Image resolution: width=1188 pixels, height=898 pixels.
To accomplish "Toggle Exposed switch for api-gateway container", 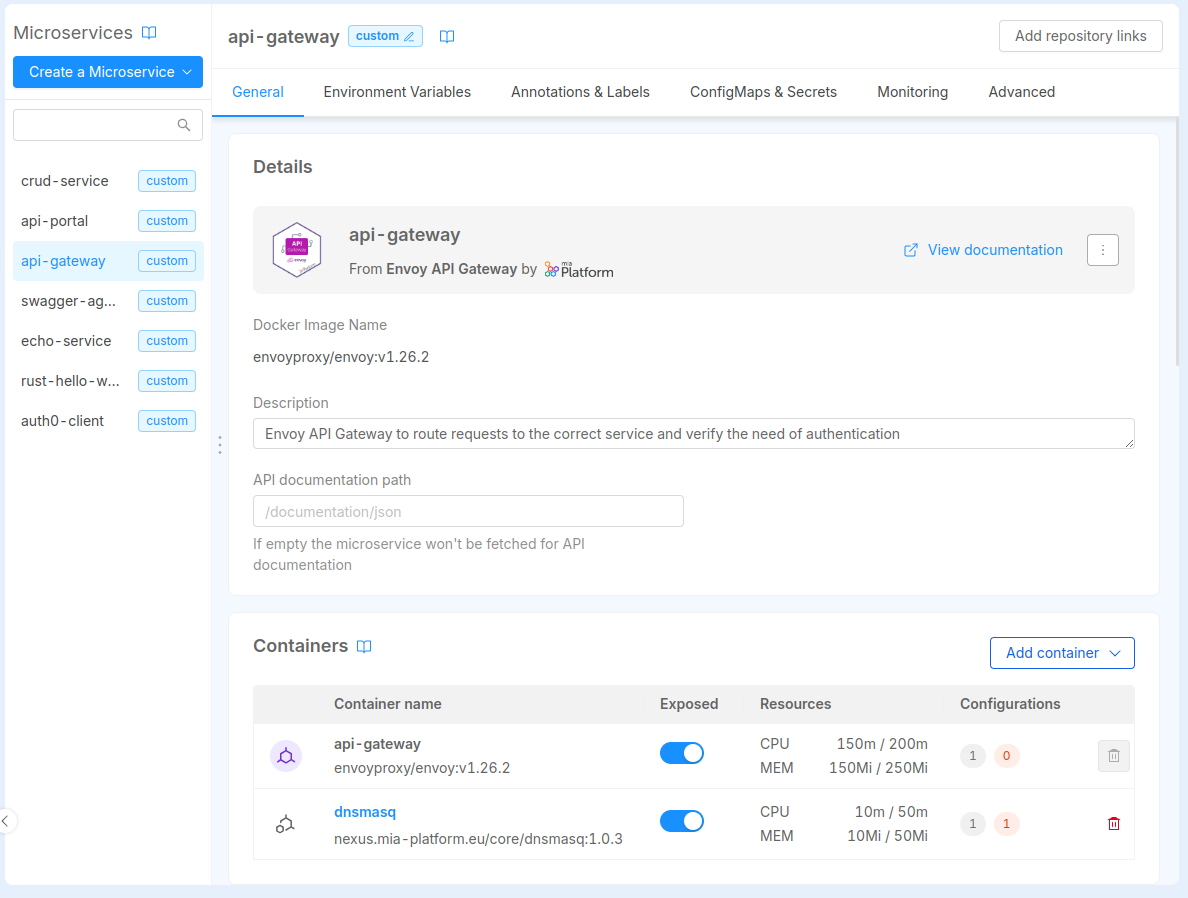I will coord(682,754).
